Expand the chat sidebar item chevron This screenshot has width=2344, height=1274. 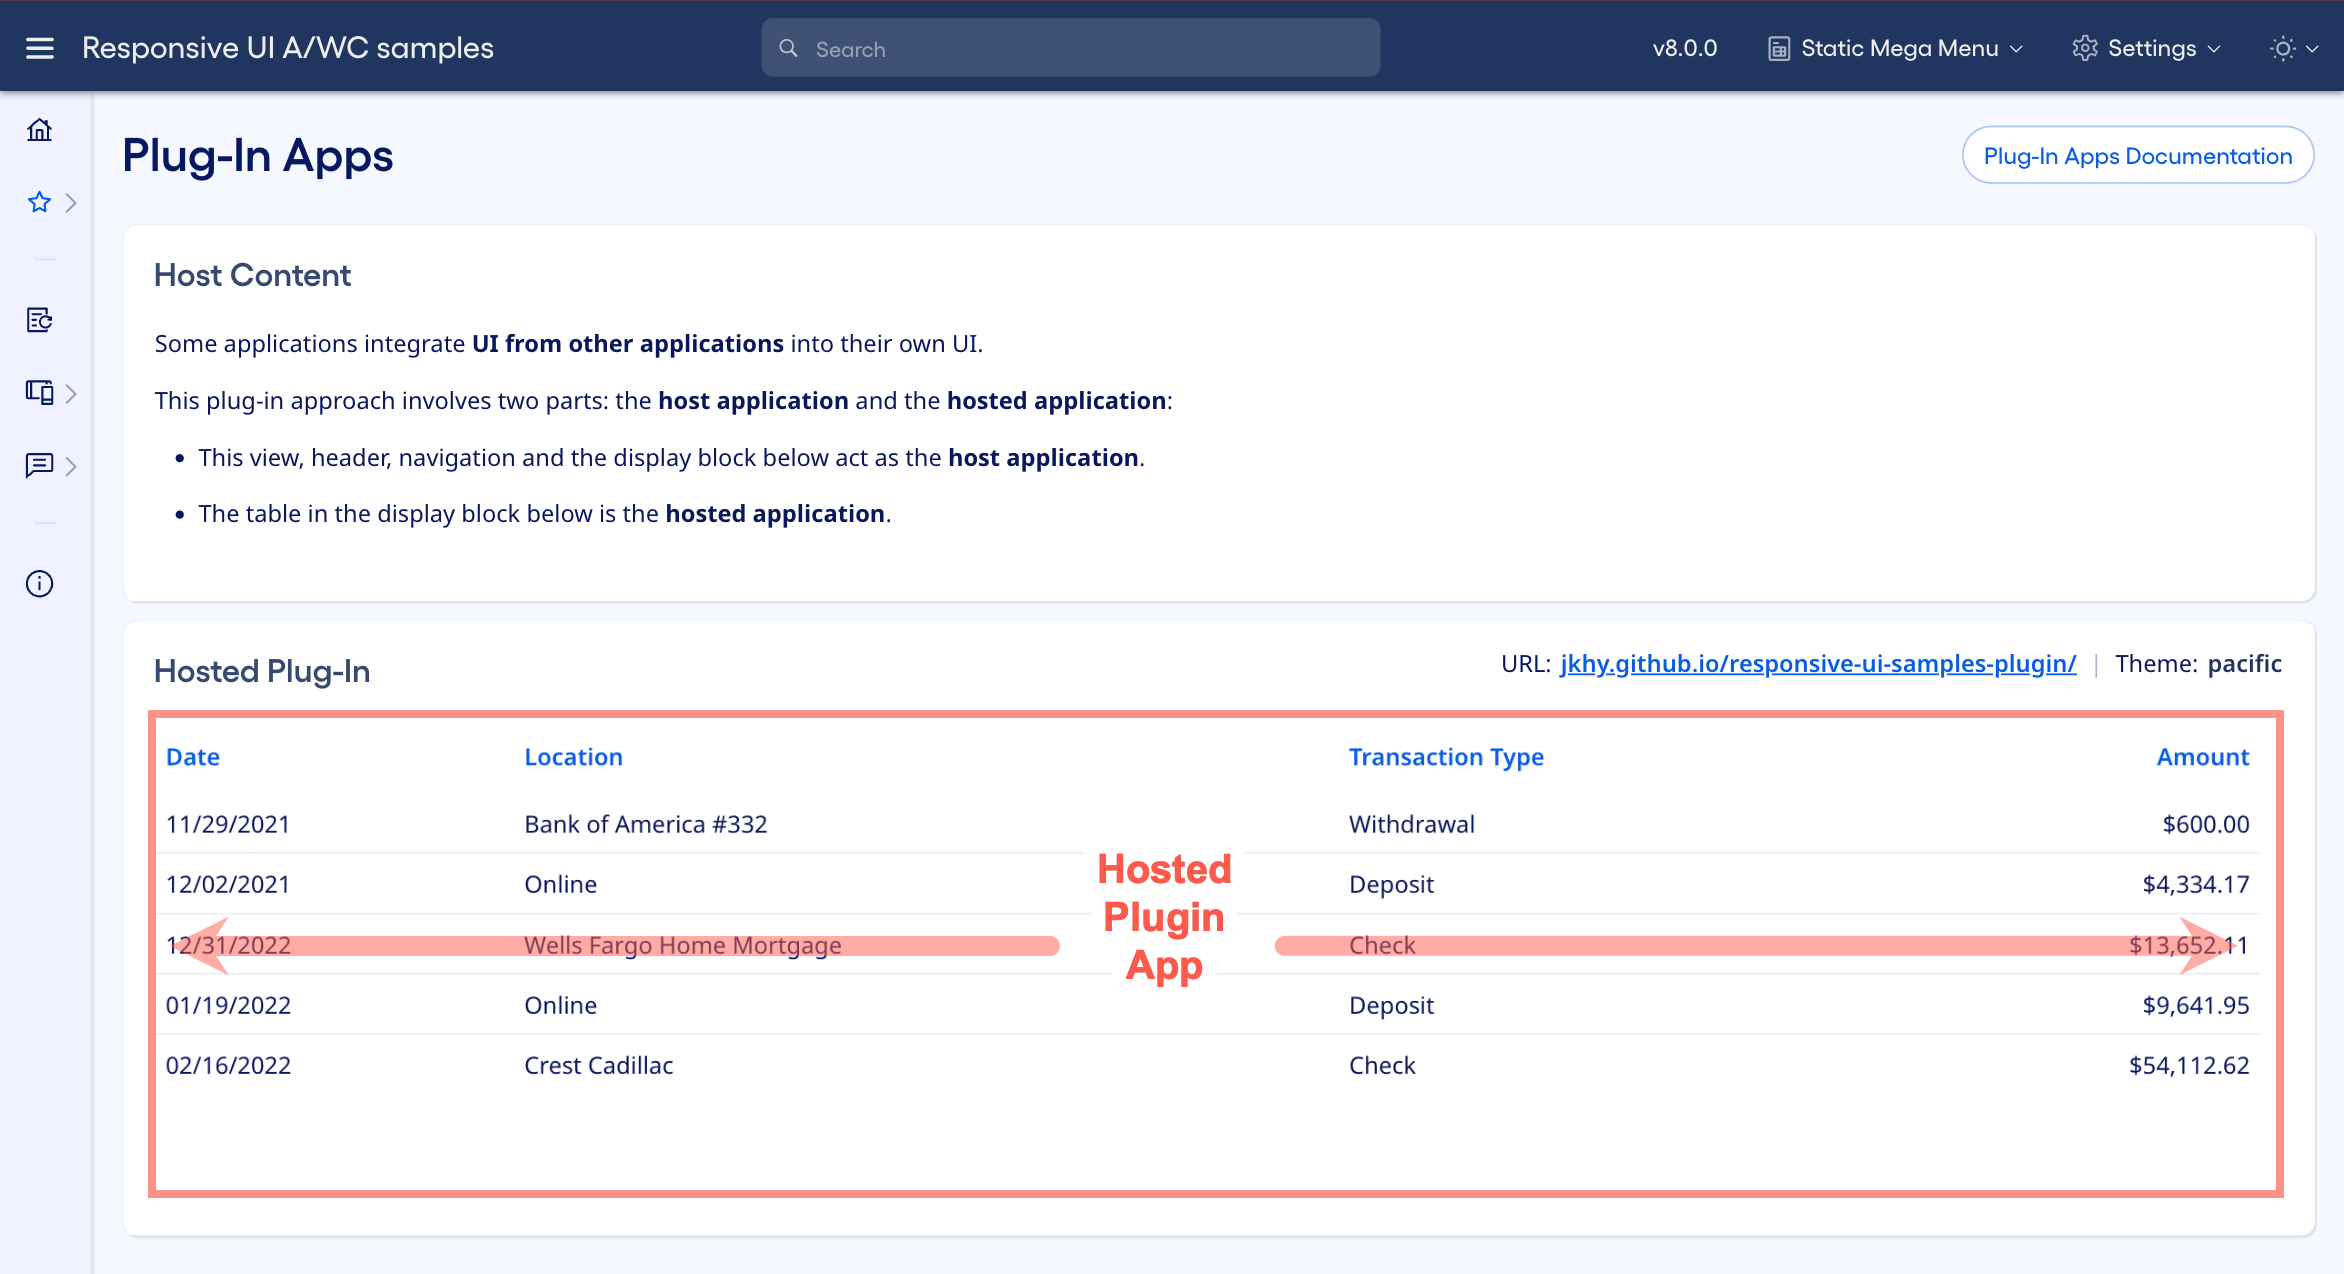(x=71, y=466)
